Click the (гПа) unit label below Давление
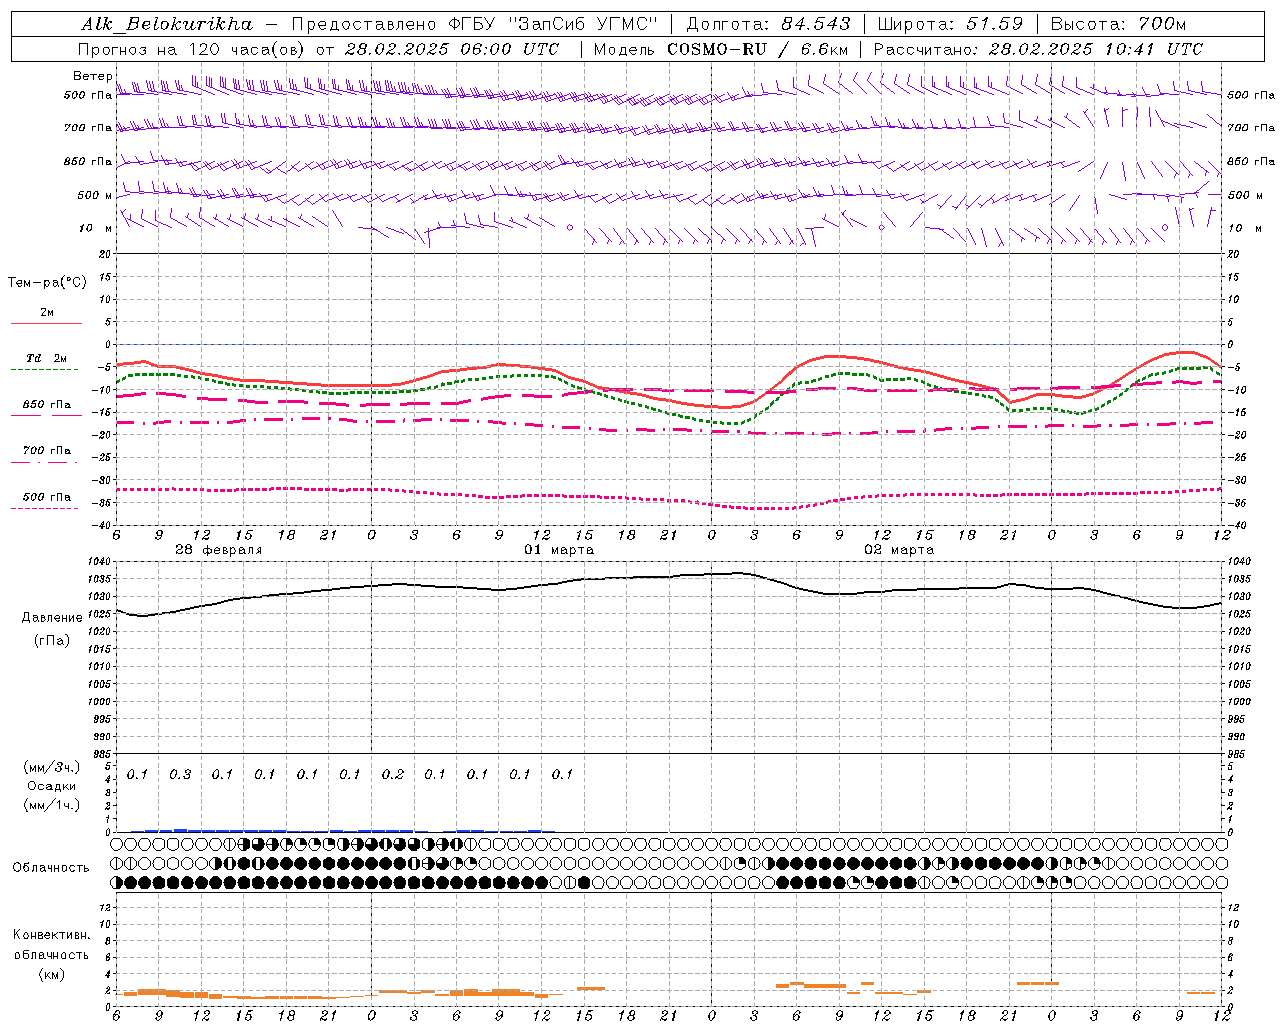The height and width of the screenshot is (1024, 1280). [x=51, y=640]
